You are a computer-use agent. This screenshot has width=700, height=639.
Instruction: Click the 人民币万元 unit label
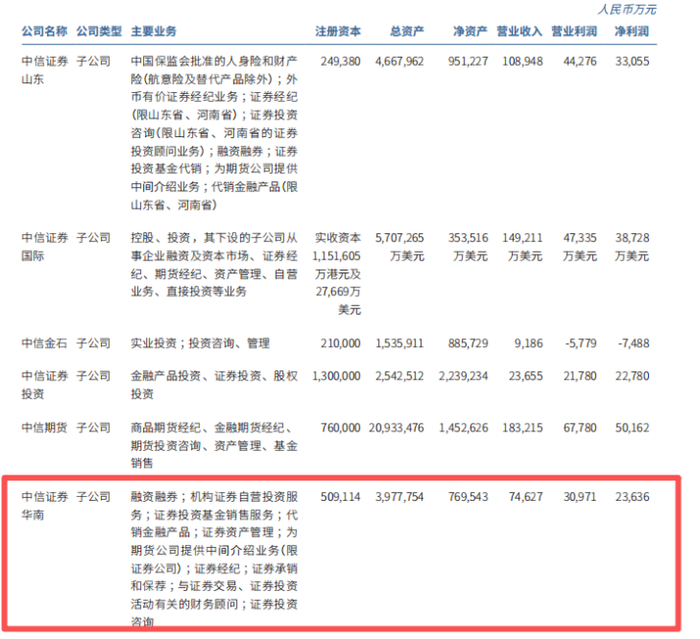pos(627,9)
